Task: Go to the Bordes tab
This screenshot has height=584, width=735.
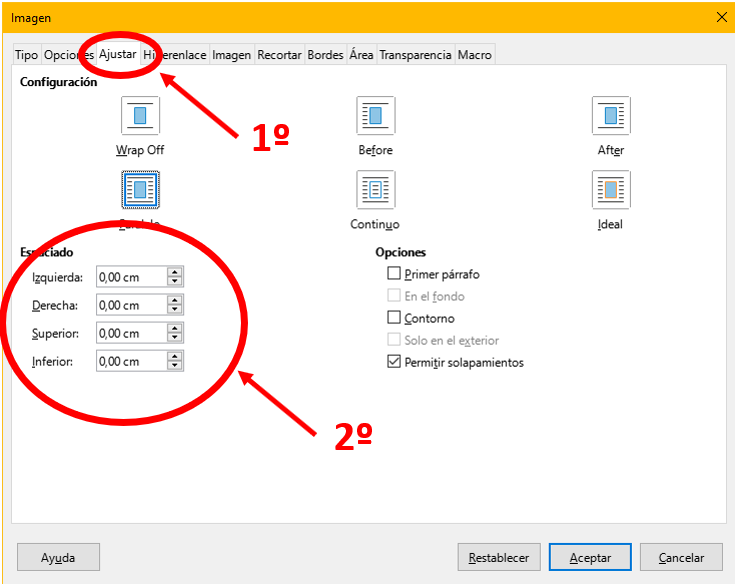Action: (x=325, y=55)
